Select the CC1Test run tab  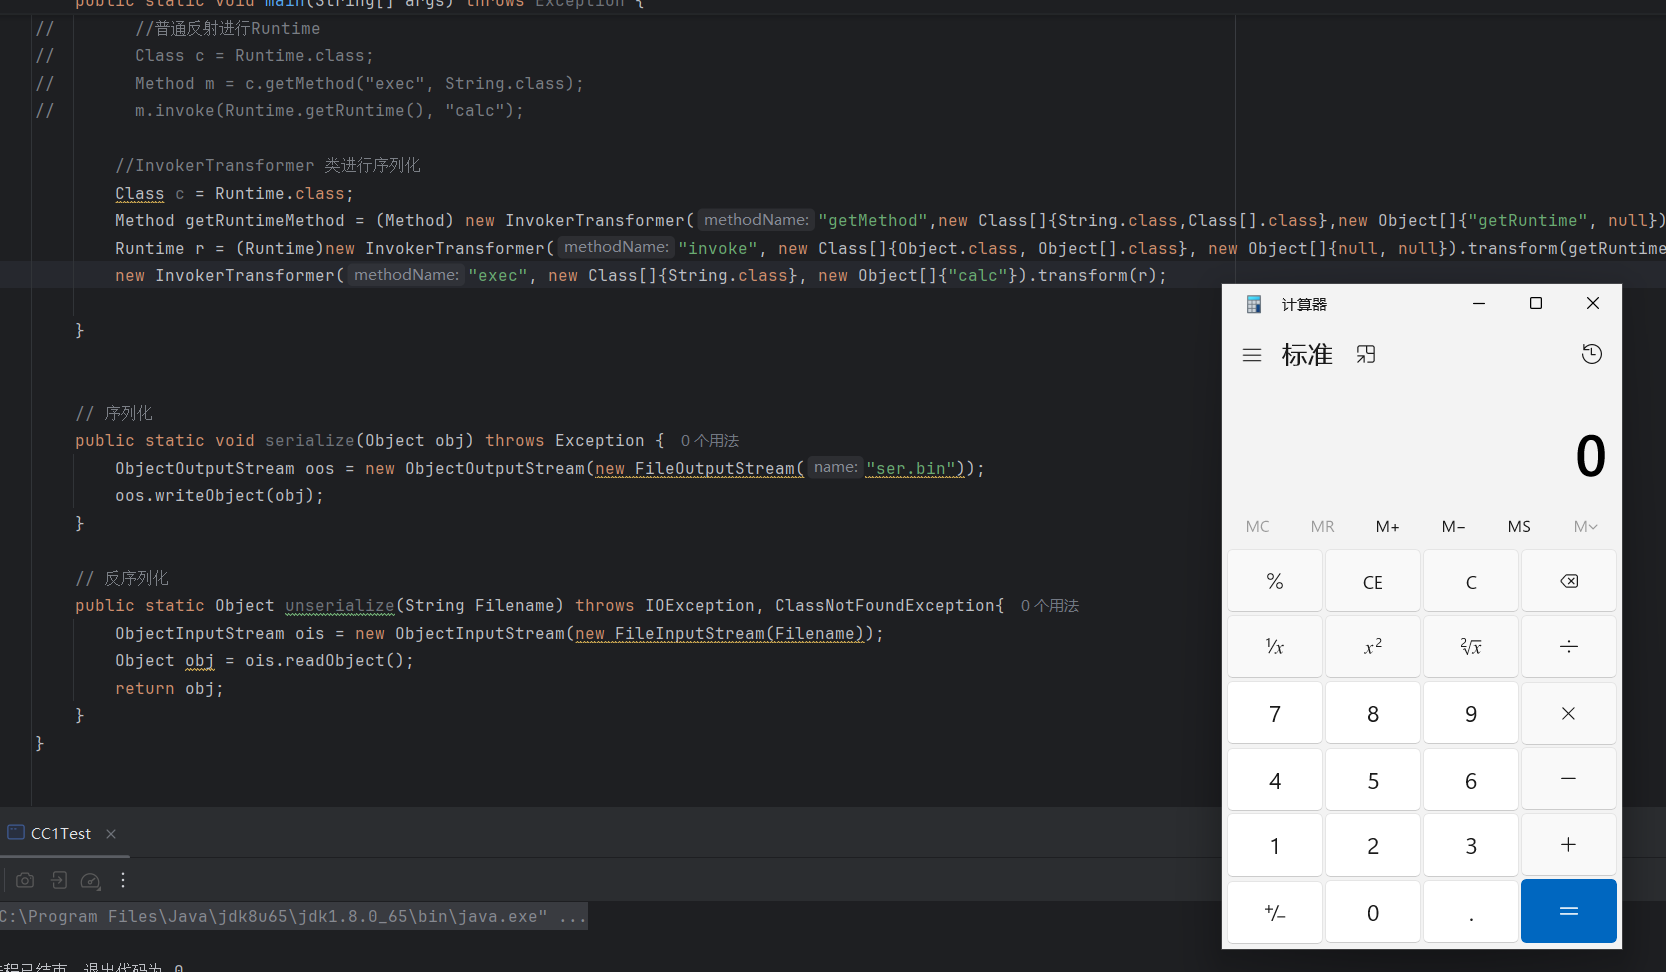60,834
